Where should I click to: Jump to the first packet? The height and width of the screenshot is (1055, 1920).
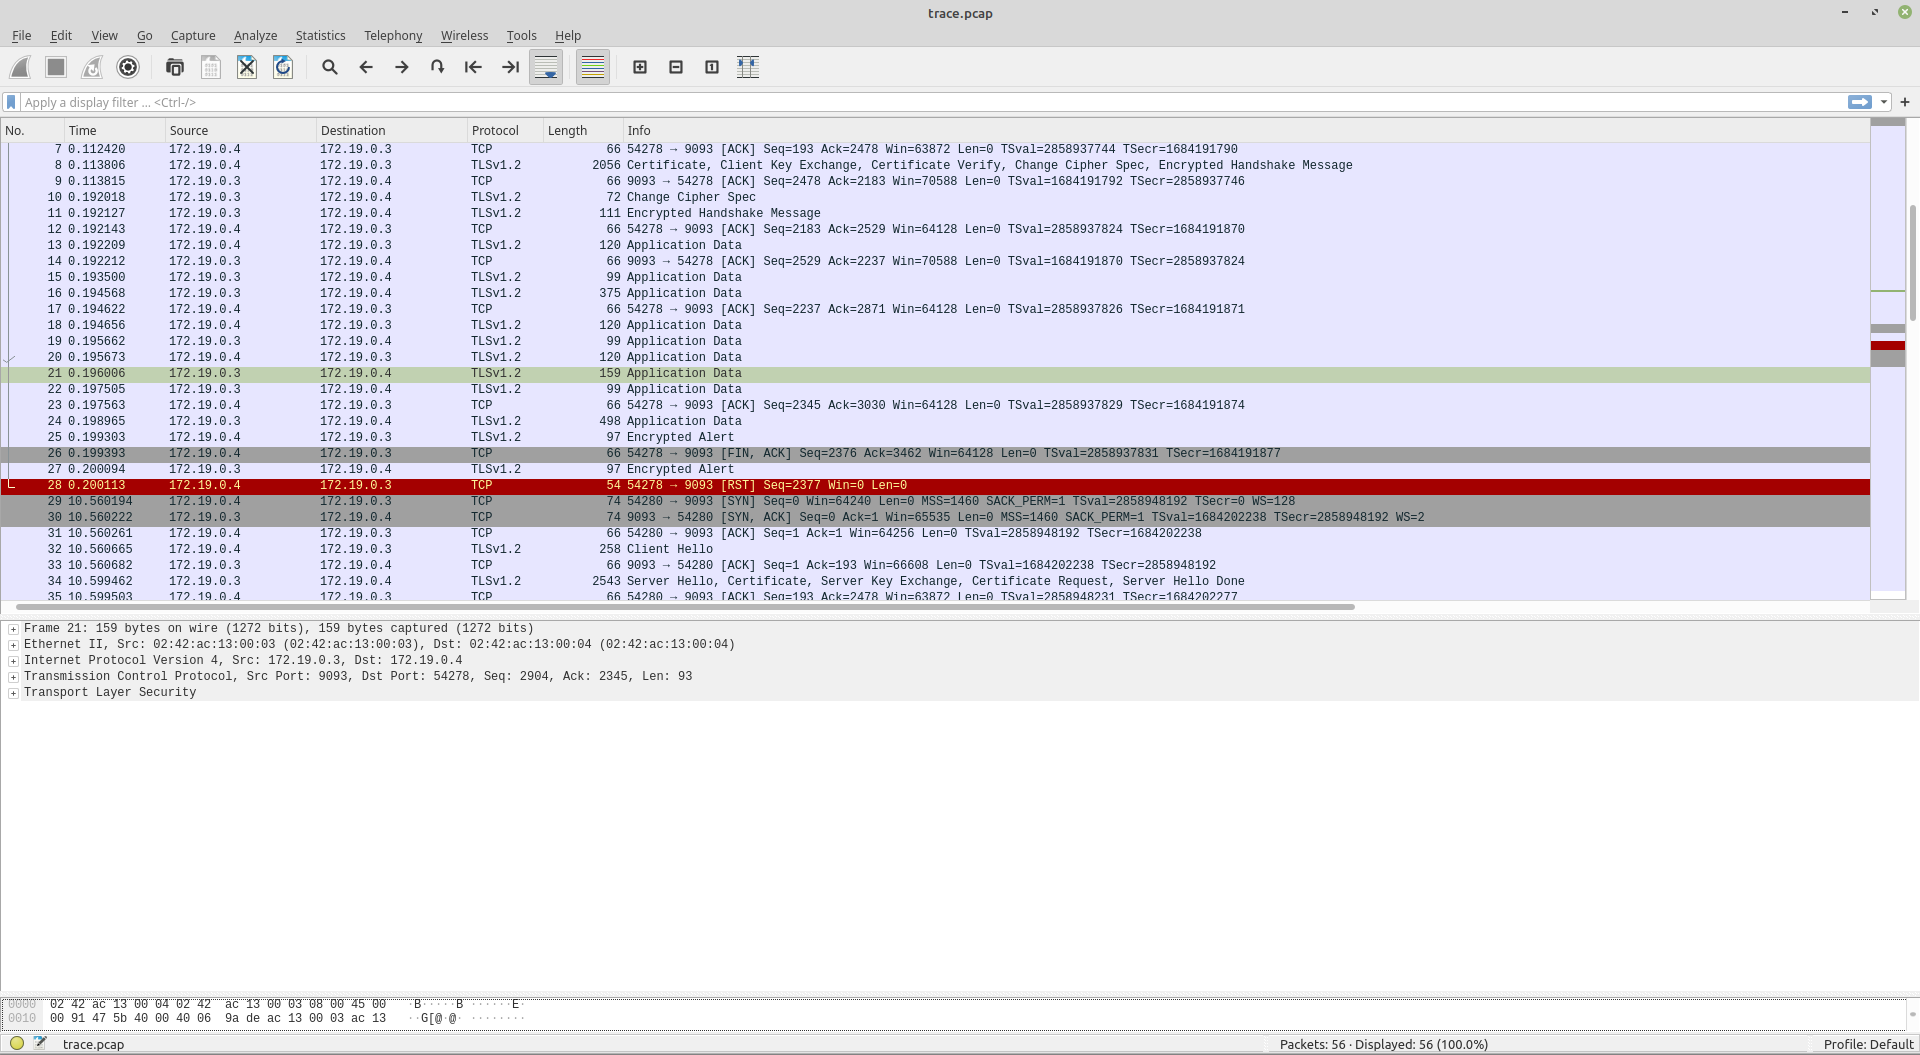[x=473, y=67]
